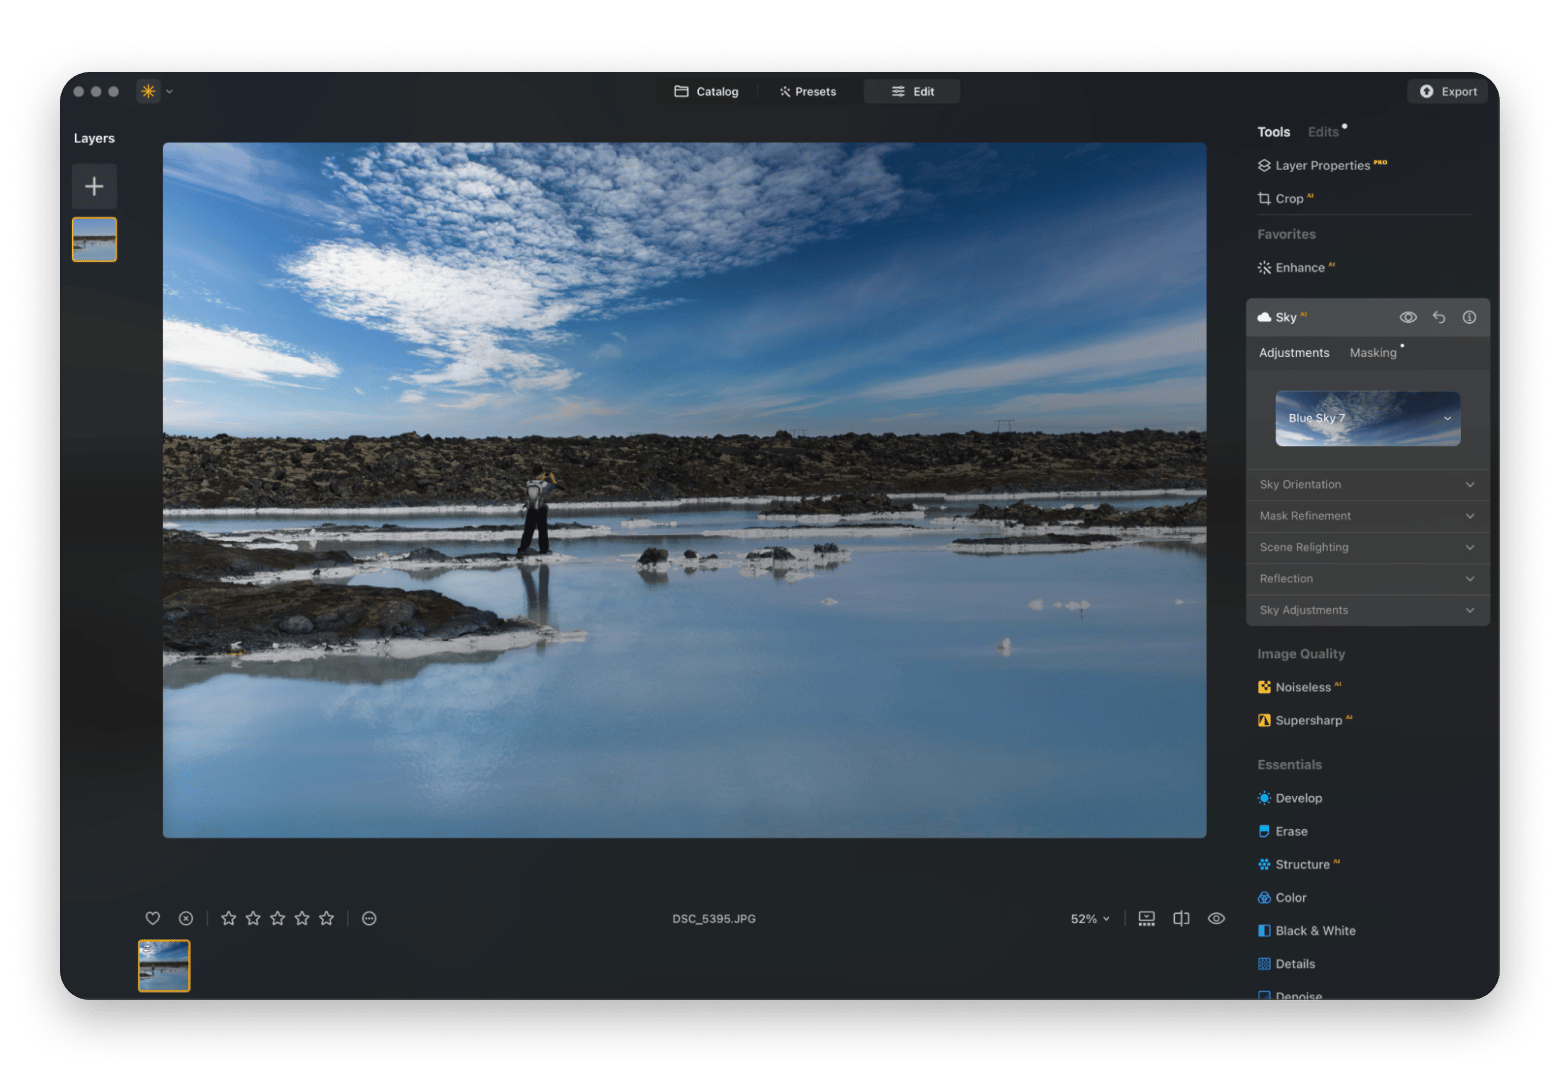Select the DSC_5395 thumbnail in the filmstrip

pyautogui.click(x=163, y=965)
